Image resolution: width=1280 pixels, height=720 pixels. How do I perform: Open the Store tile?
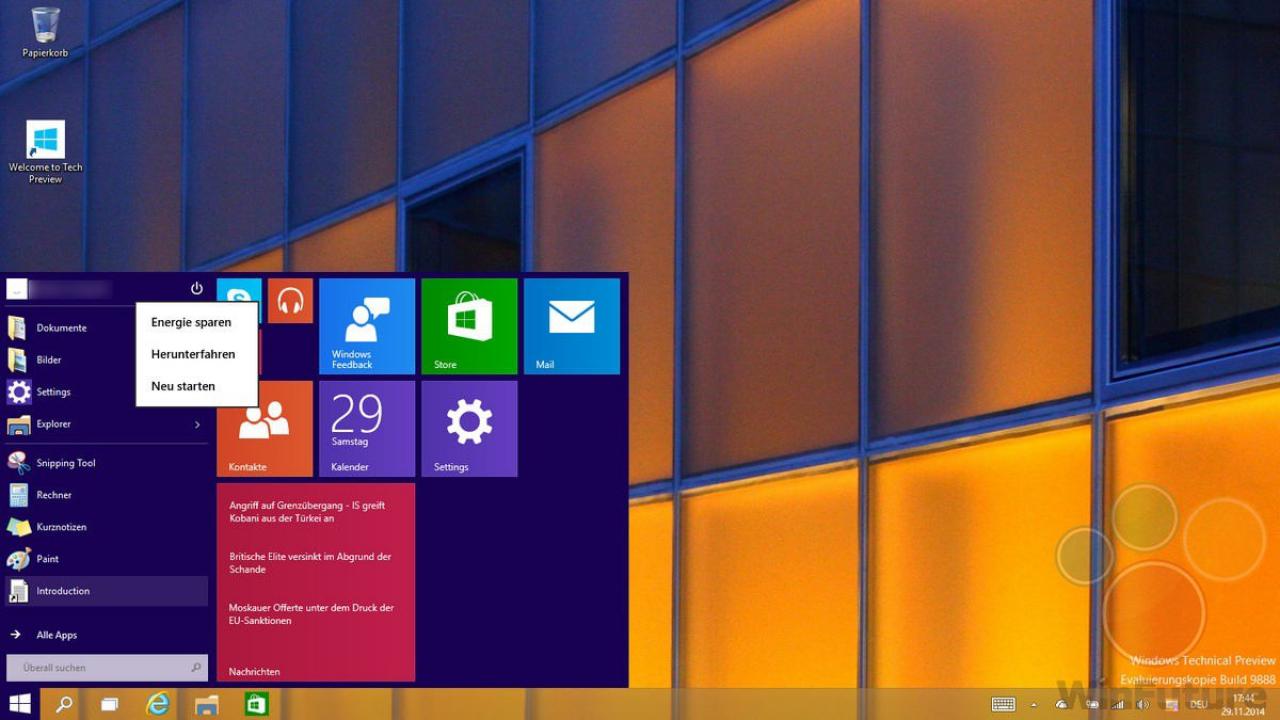coord(469,326)
